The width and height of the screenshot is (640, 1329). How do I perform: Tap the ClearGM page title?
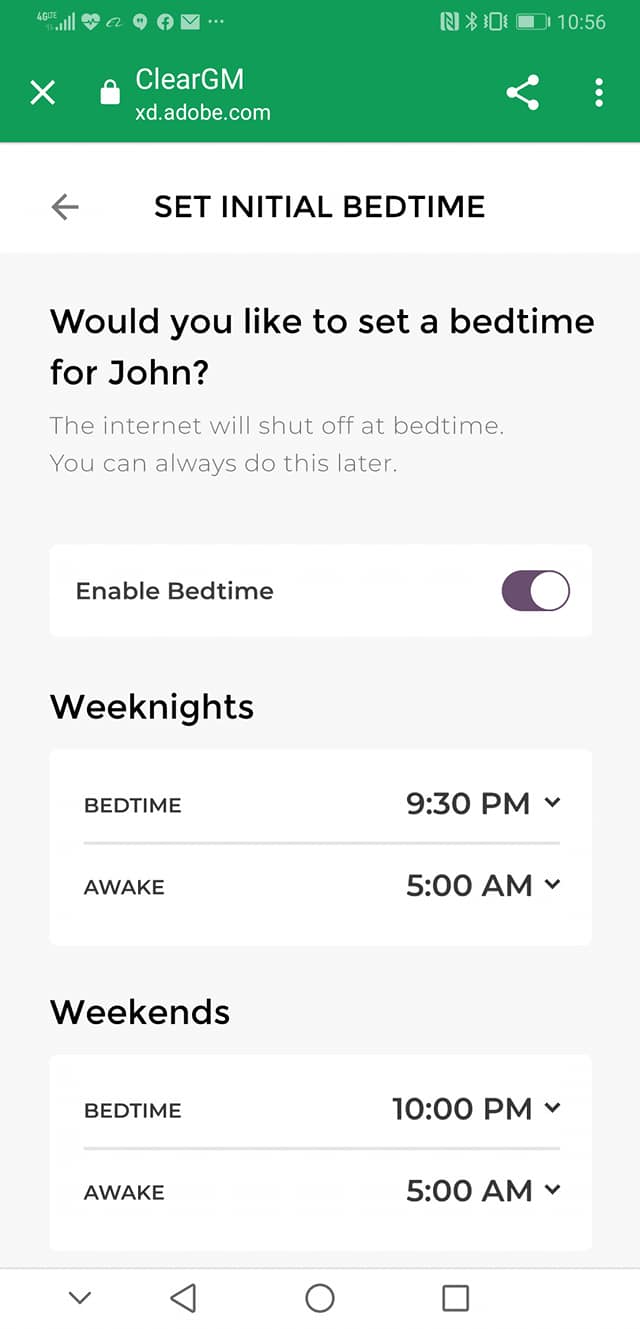click(190, 80)
